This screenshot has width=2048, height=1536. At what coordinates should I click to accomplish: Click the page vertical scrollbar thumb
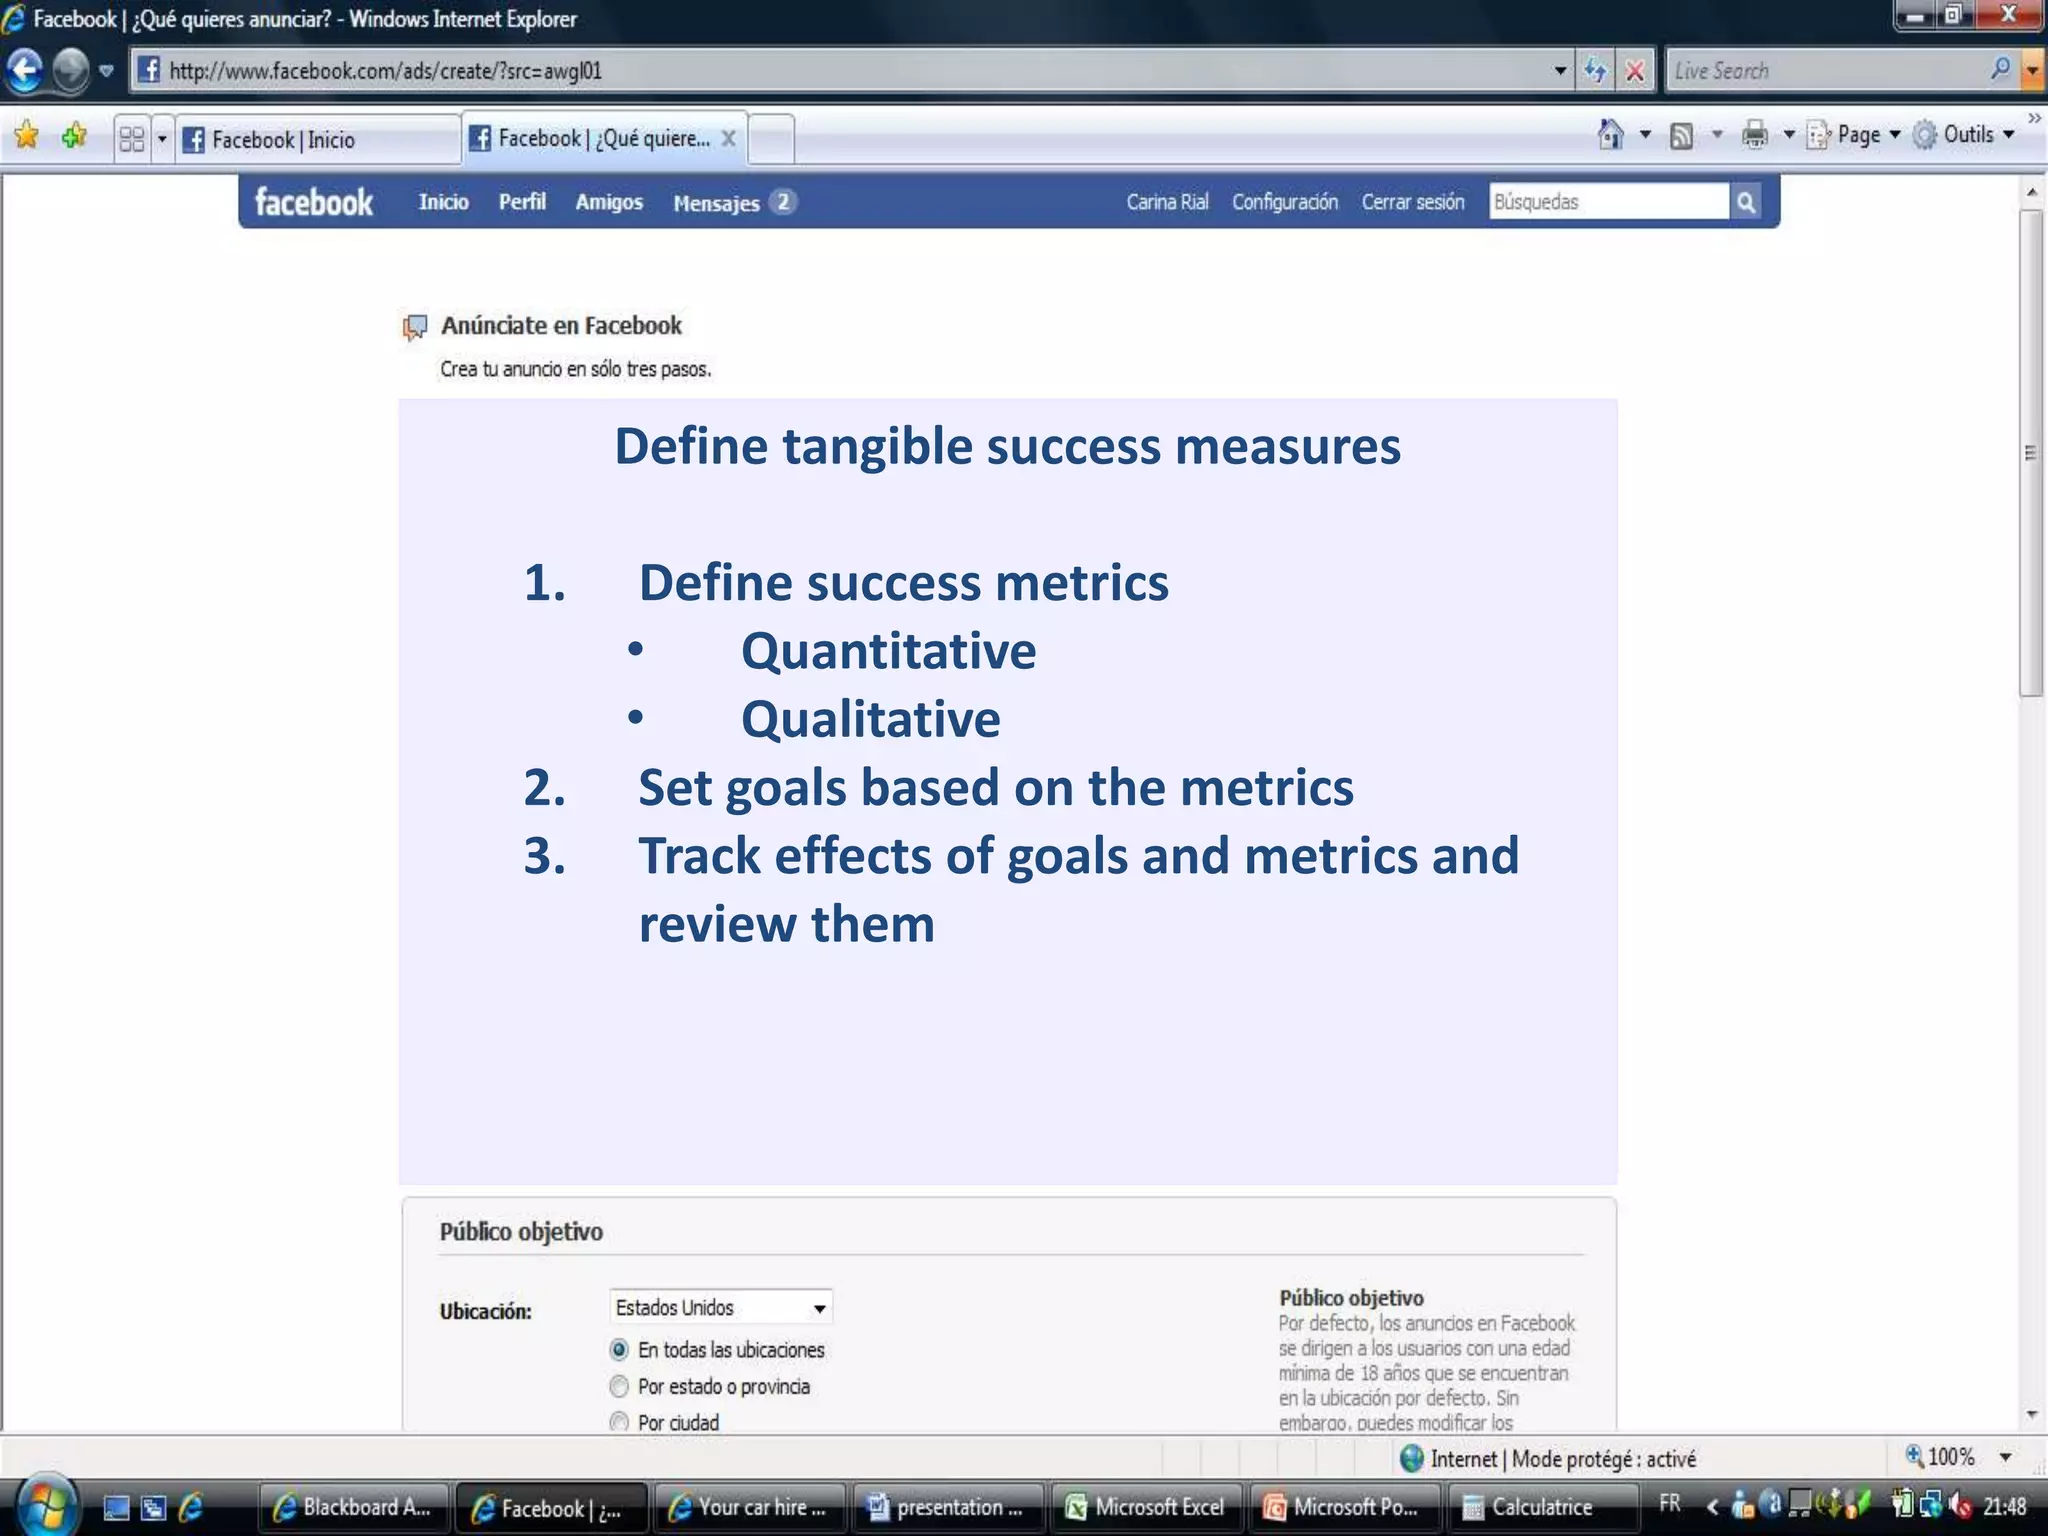point(2031,453)
